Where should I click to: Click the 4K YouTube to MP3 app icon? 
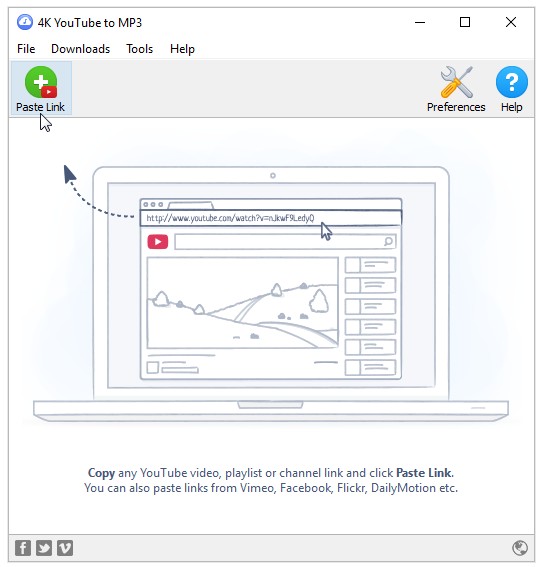pyautogui.click(x=25, y=22)
